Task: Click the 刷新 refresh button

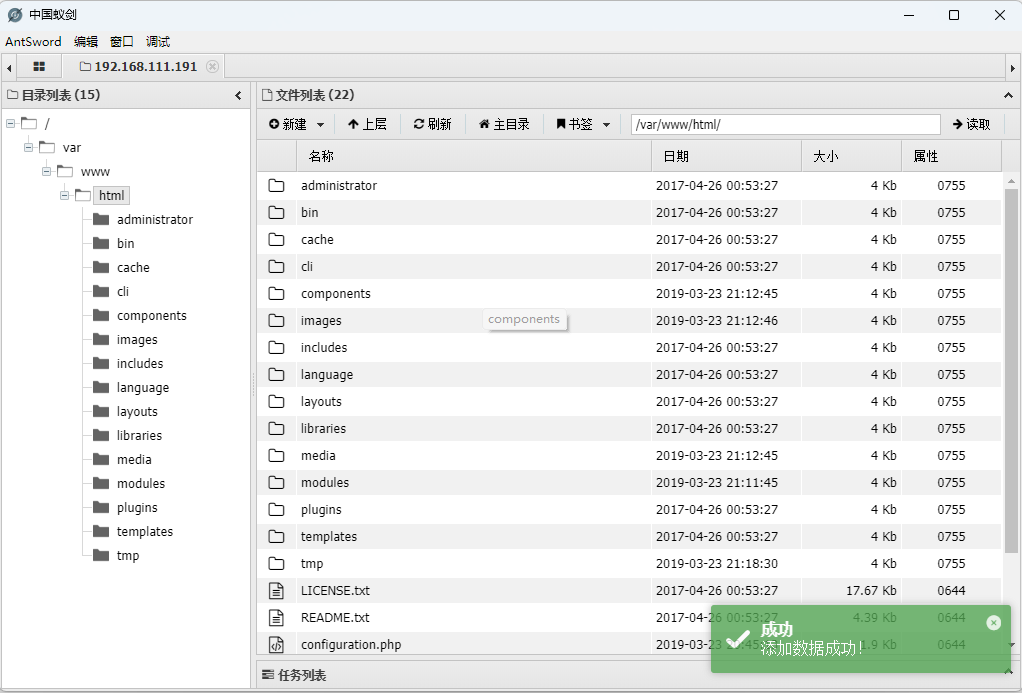Action: [432, 125]
